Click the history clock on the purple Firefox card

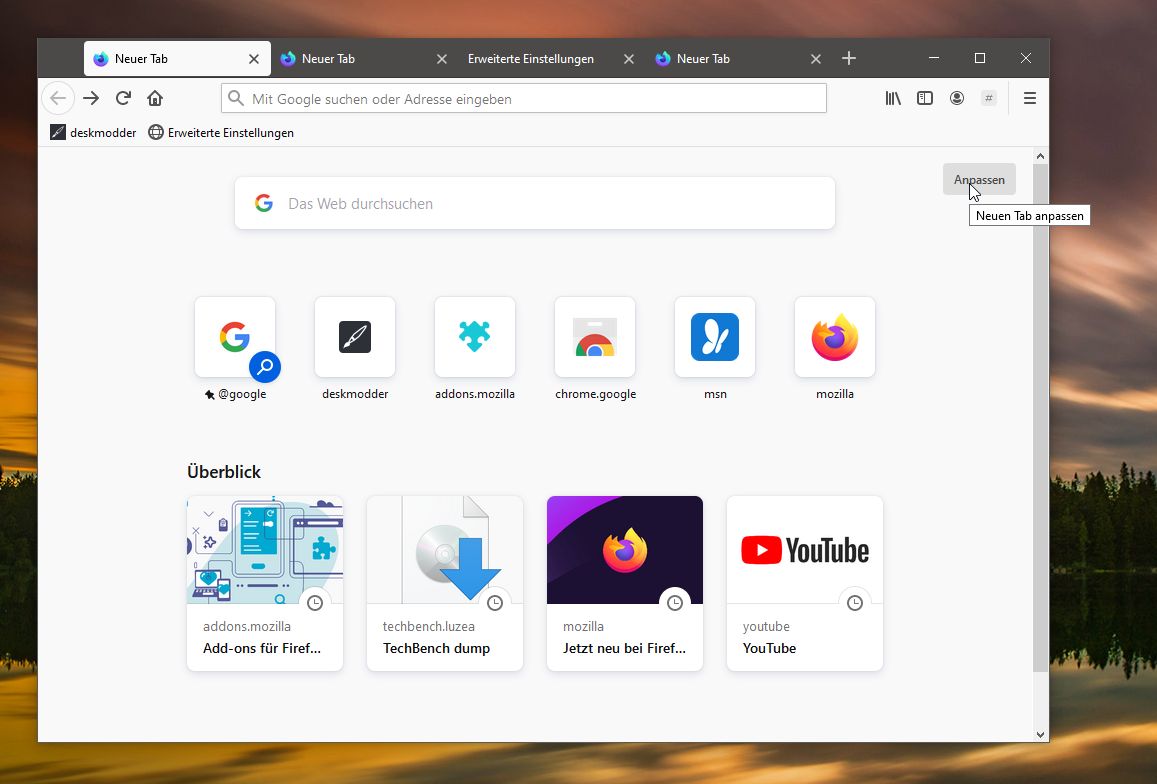(x=674, y=603)
